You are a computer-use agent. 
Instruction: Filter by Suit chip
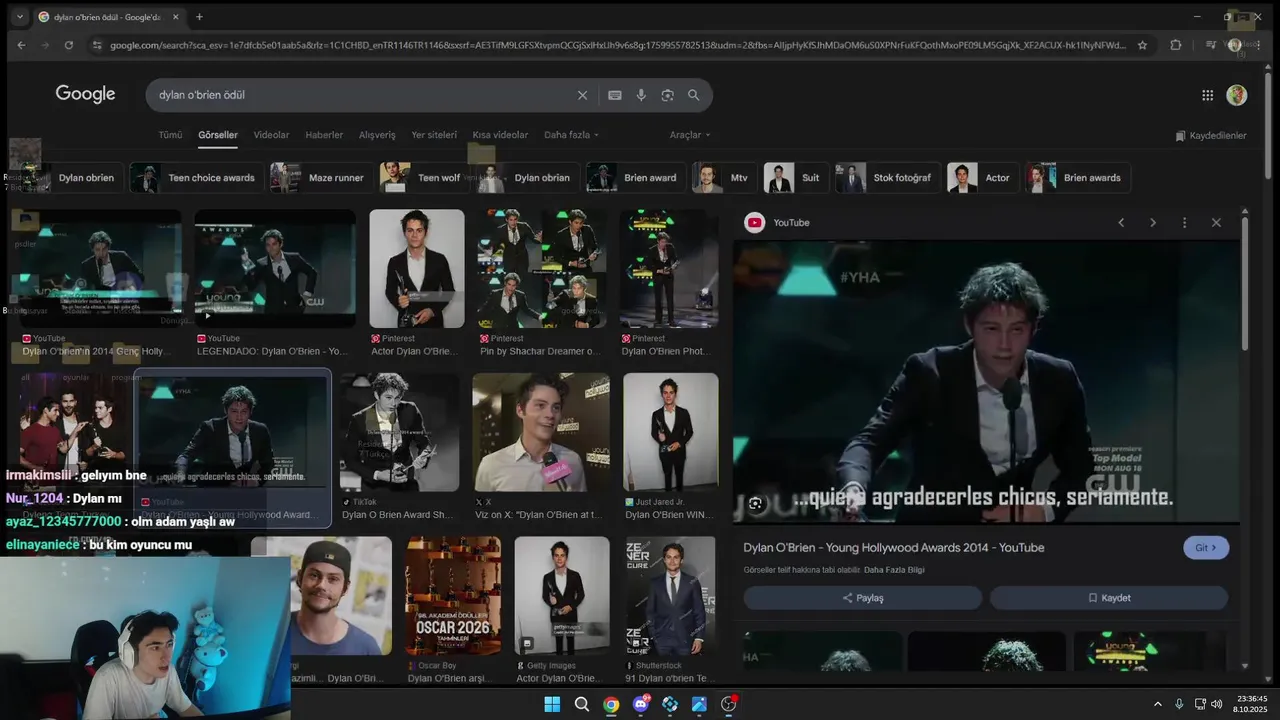[794, 178]
